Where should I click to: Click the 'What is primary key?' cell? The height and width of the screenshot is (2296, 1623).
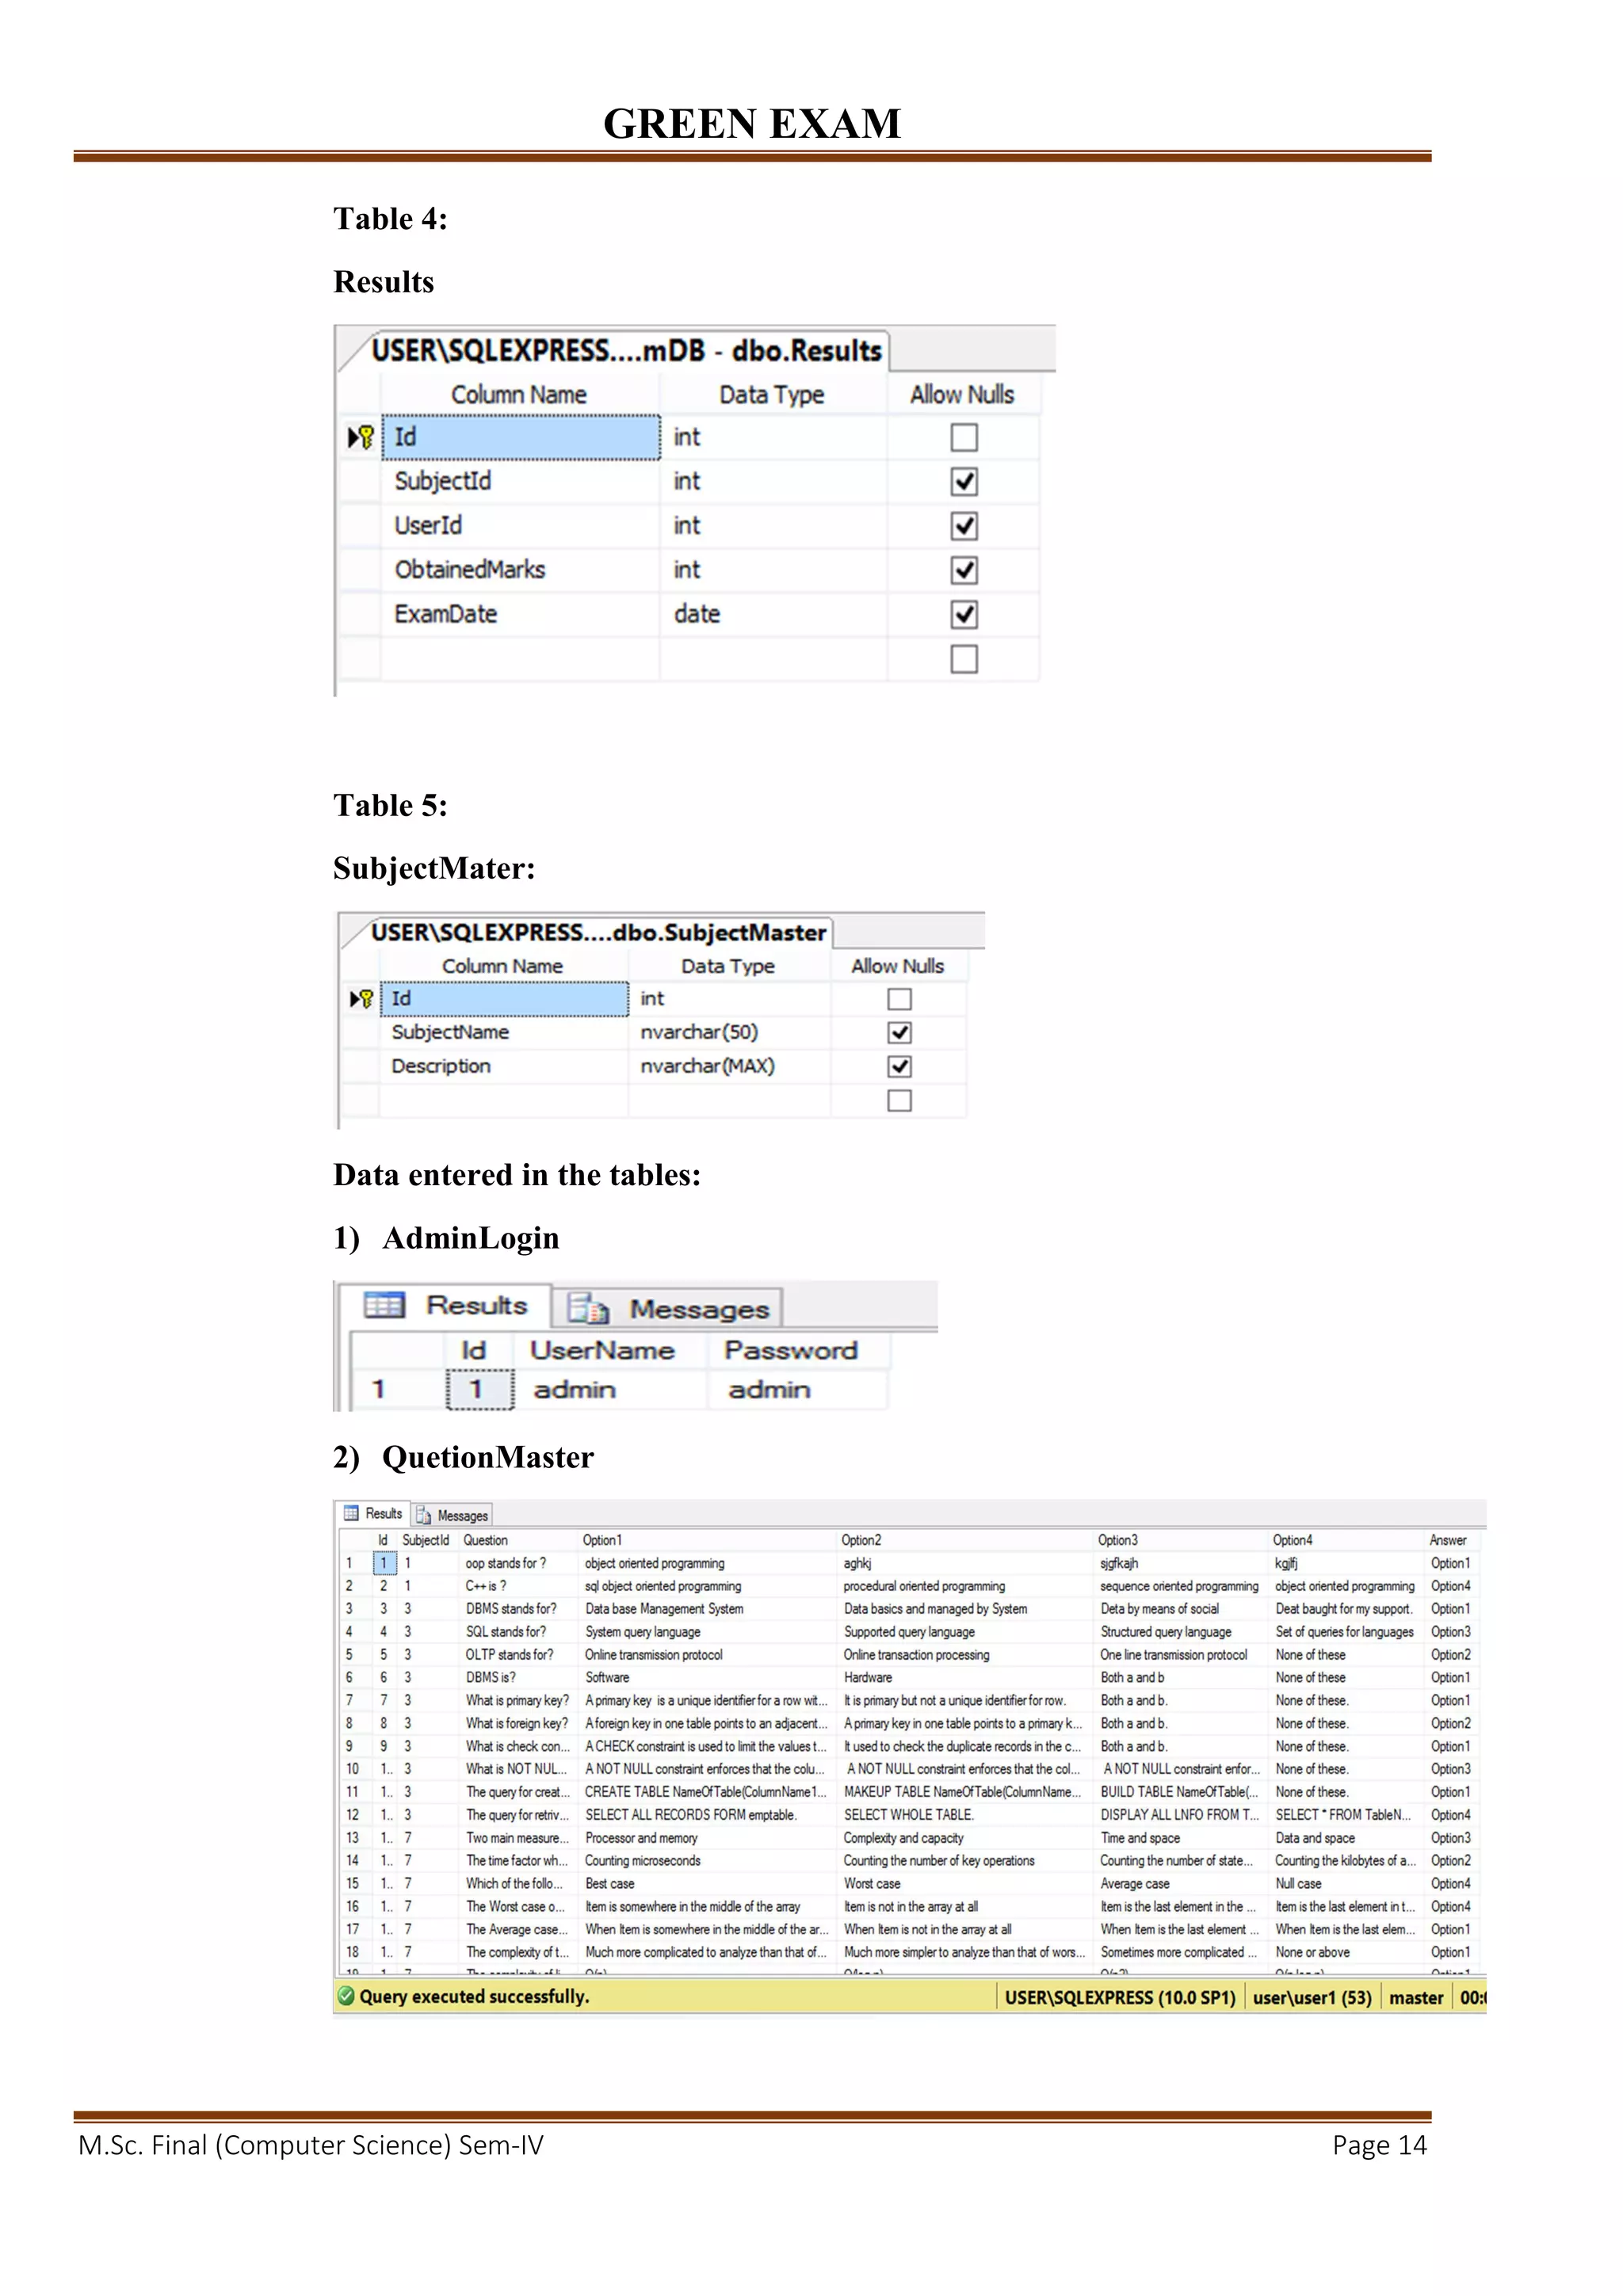[519, 1700]
